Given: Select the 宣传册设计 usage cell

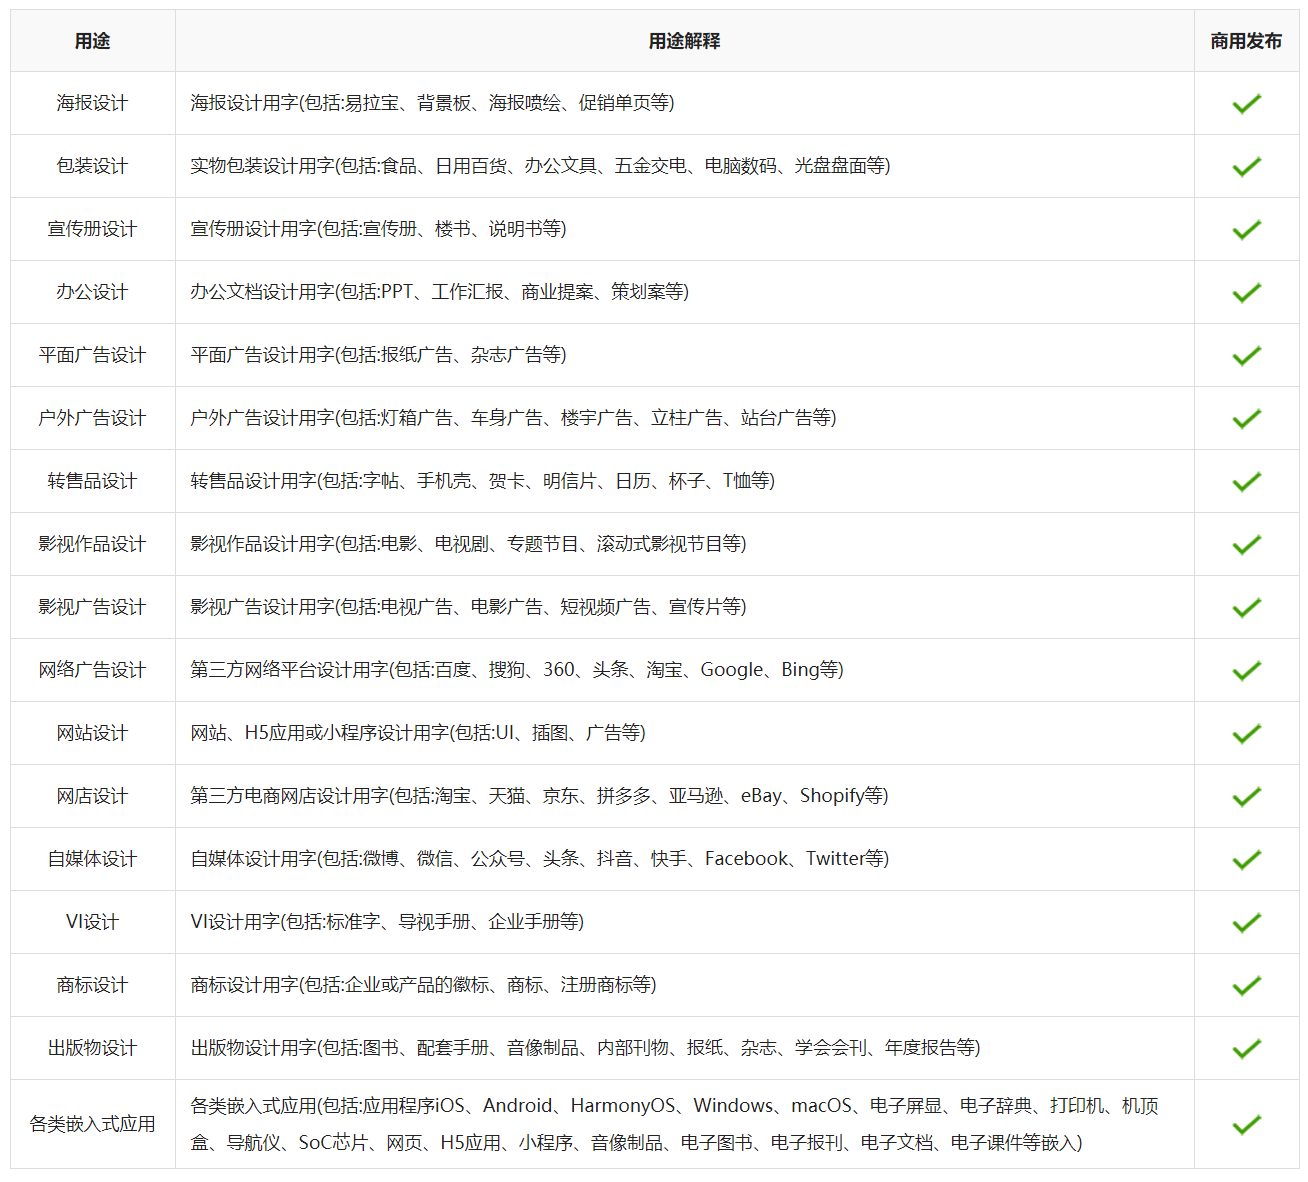Looking at the screenshot, I should point(93,229).
